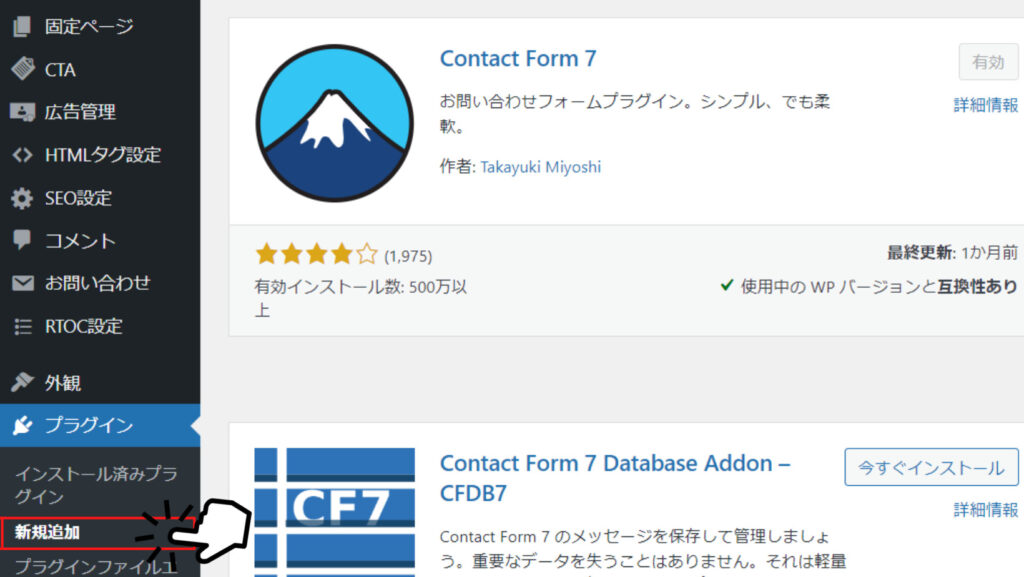Open Contact Form 7 Database Addon CFDB7 link
Viewport: 1024px width, 577px height.
(x=615, y=478)
